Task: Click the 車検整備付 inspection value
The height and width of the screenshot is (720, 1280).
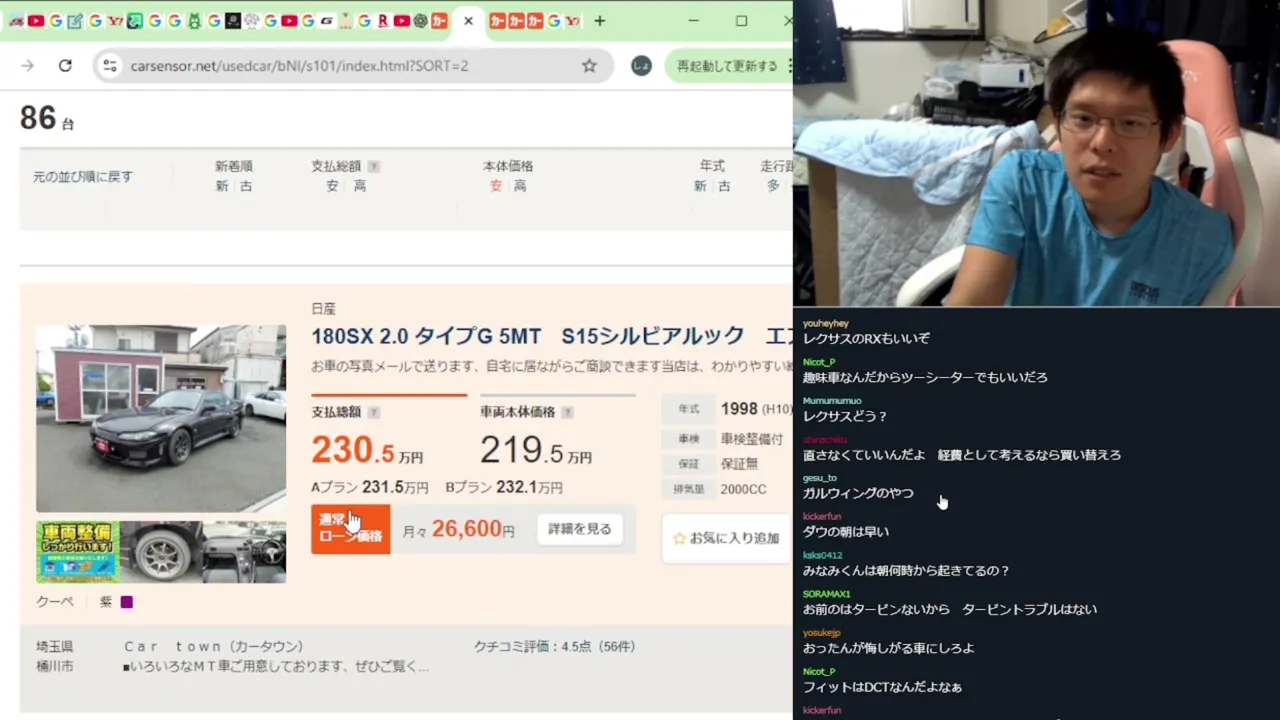Action: pyautogui.click(x=752, y=439)
